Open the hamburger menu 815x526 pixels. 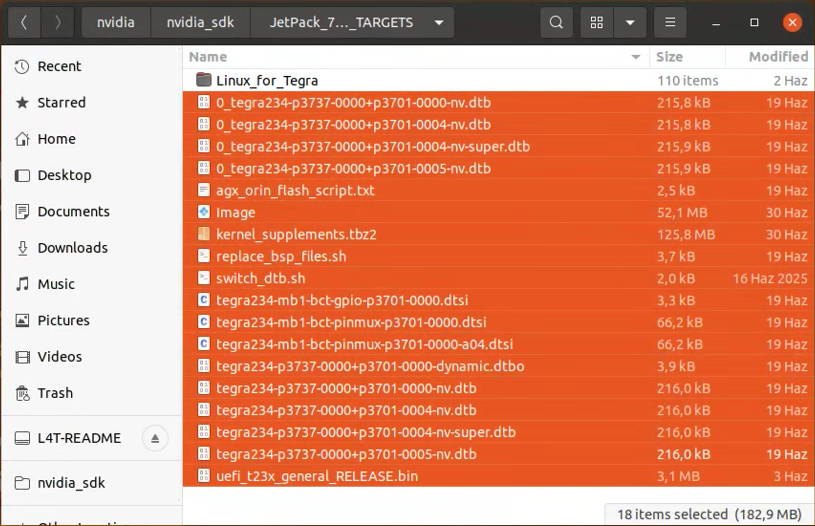coord(670,22)
